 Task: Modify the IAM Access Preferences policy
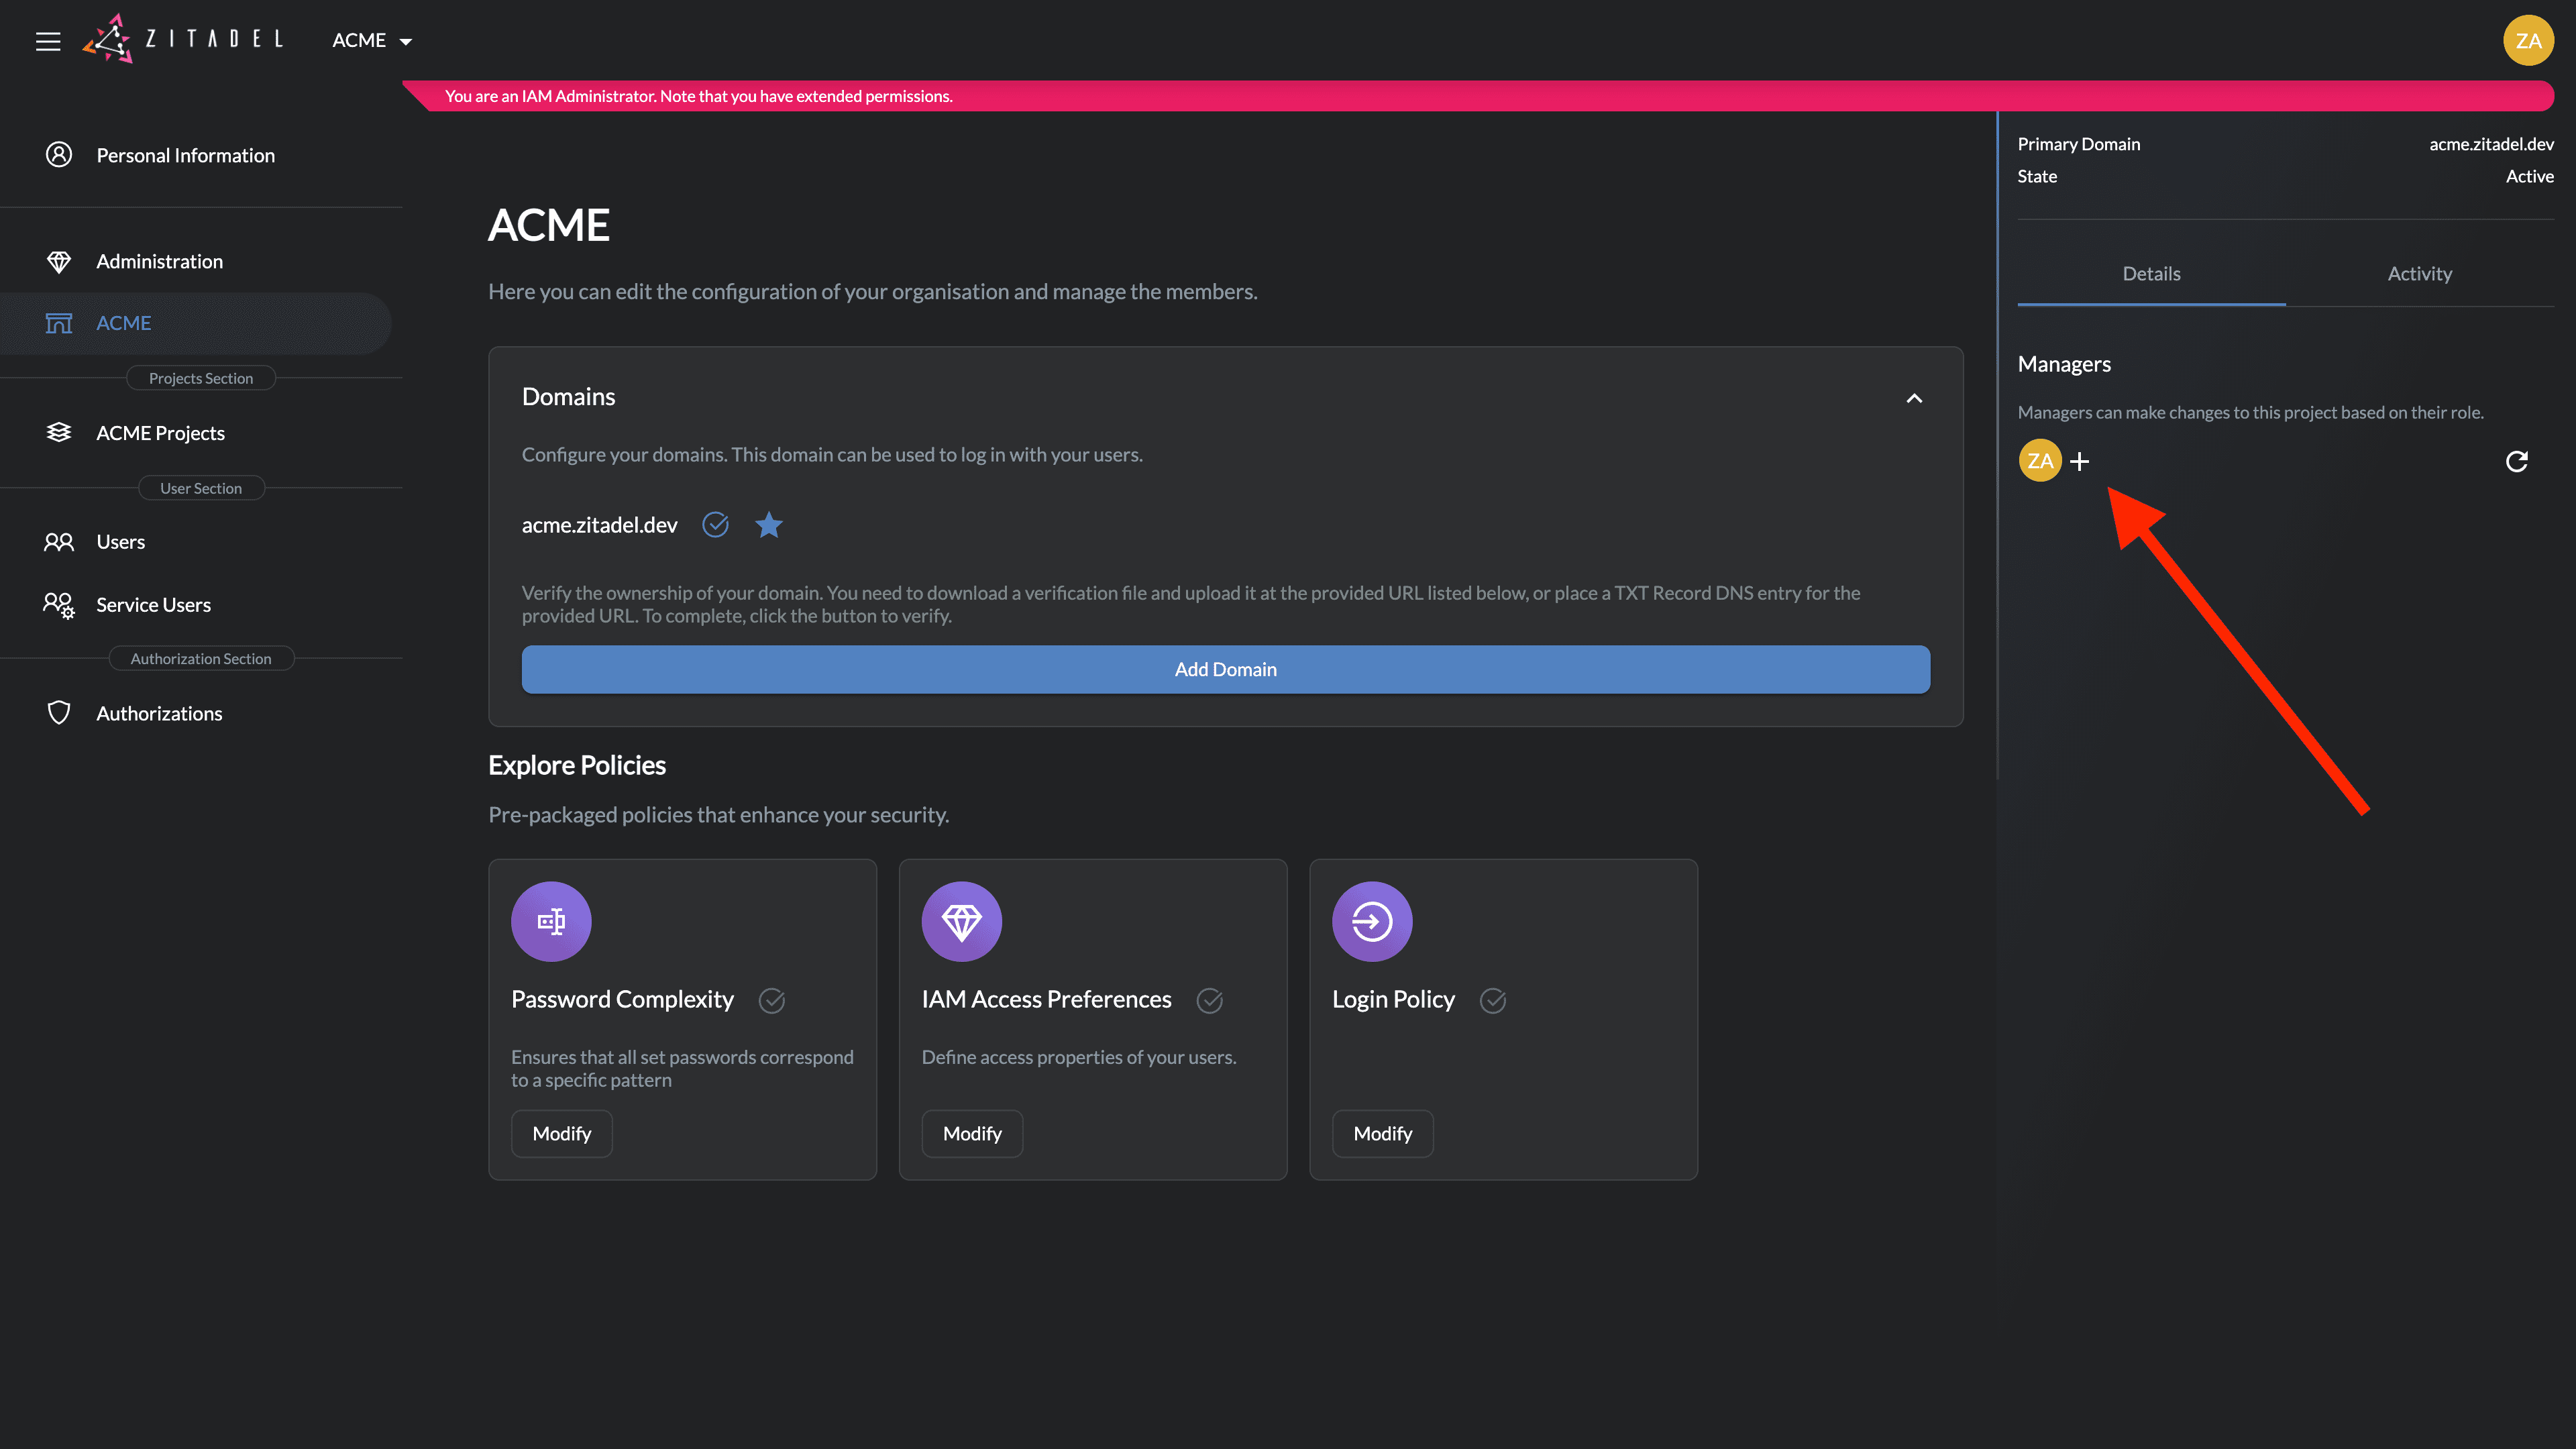972,1133
